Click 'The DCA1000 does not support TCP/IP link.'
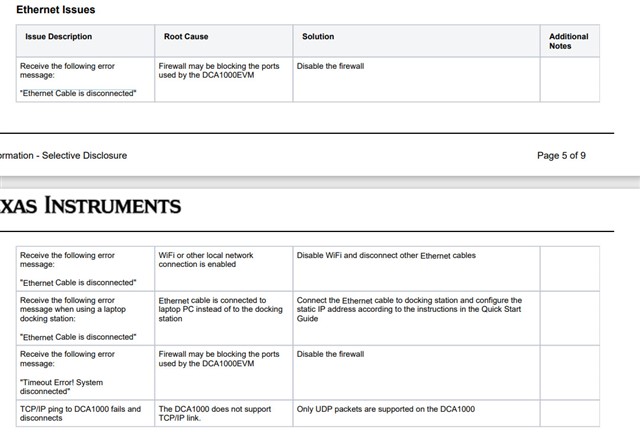 tap(215, 413)
